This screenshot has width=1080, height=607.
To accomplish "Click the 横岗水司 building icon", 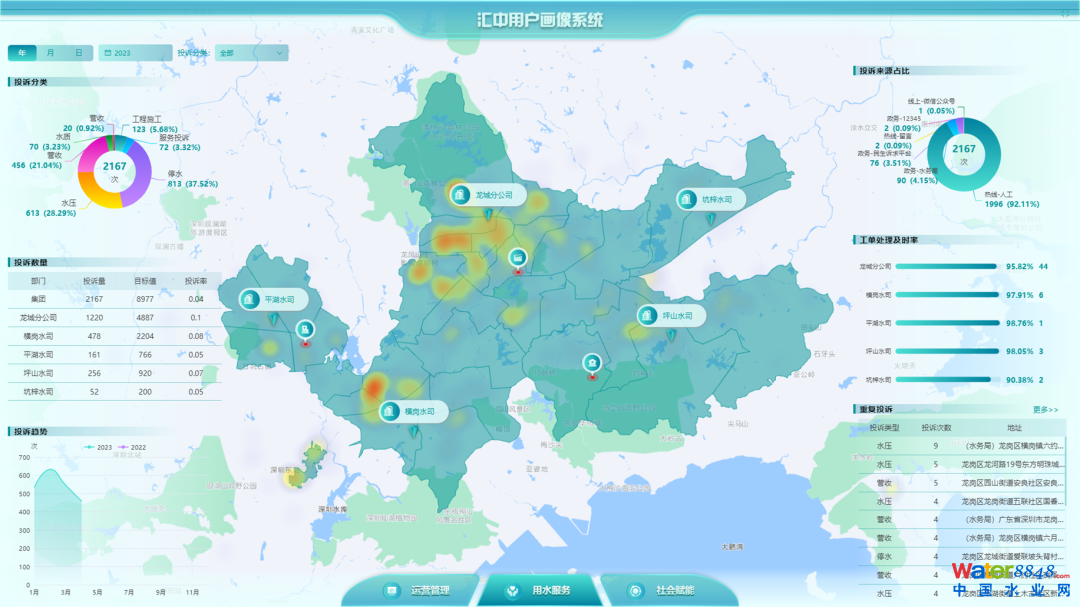I will click(x=389, y=411).
